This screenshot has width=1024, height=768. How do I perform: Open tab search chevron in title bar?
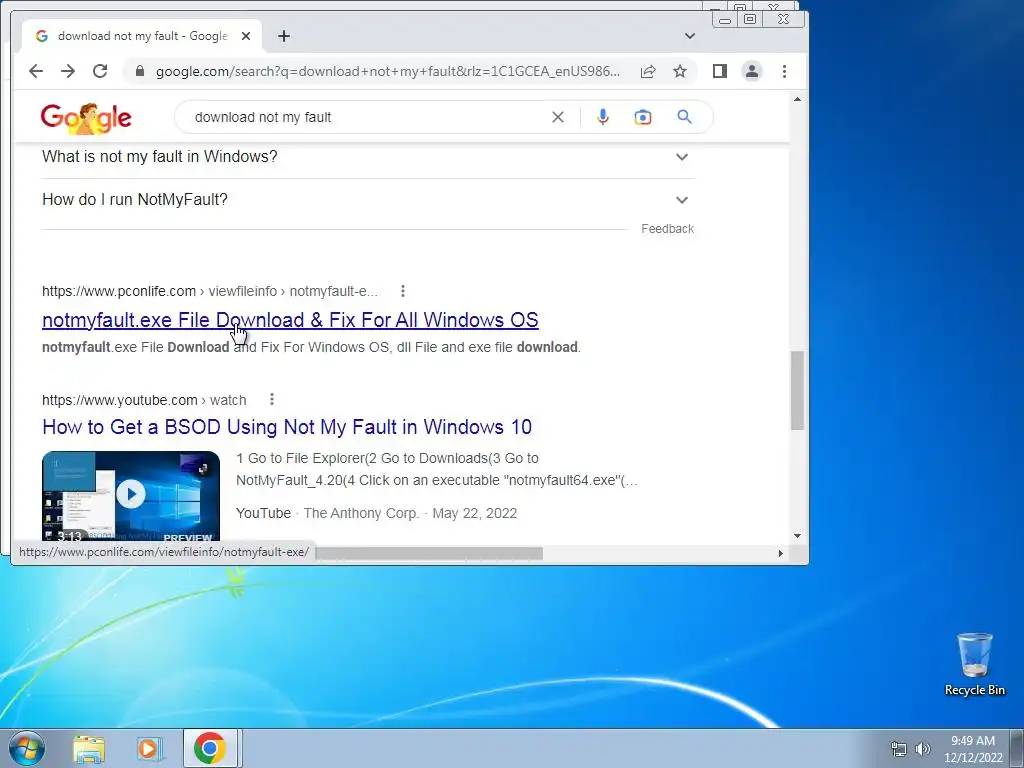690,36
